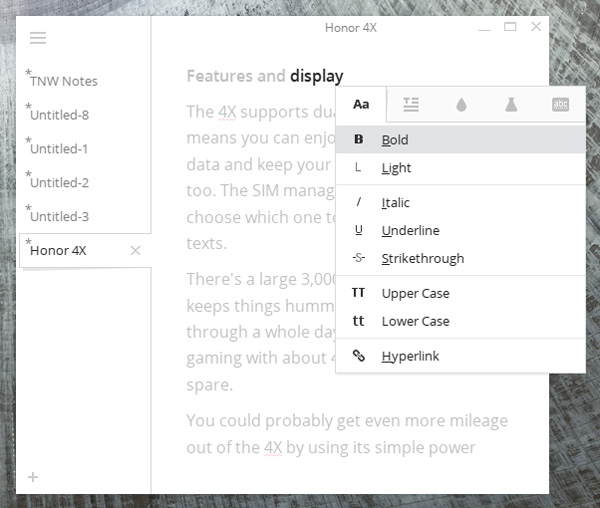Click the tt lowercase icon
This screenshot has width=600, height=508.
[x=358, y=321]
